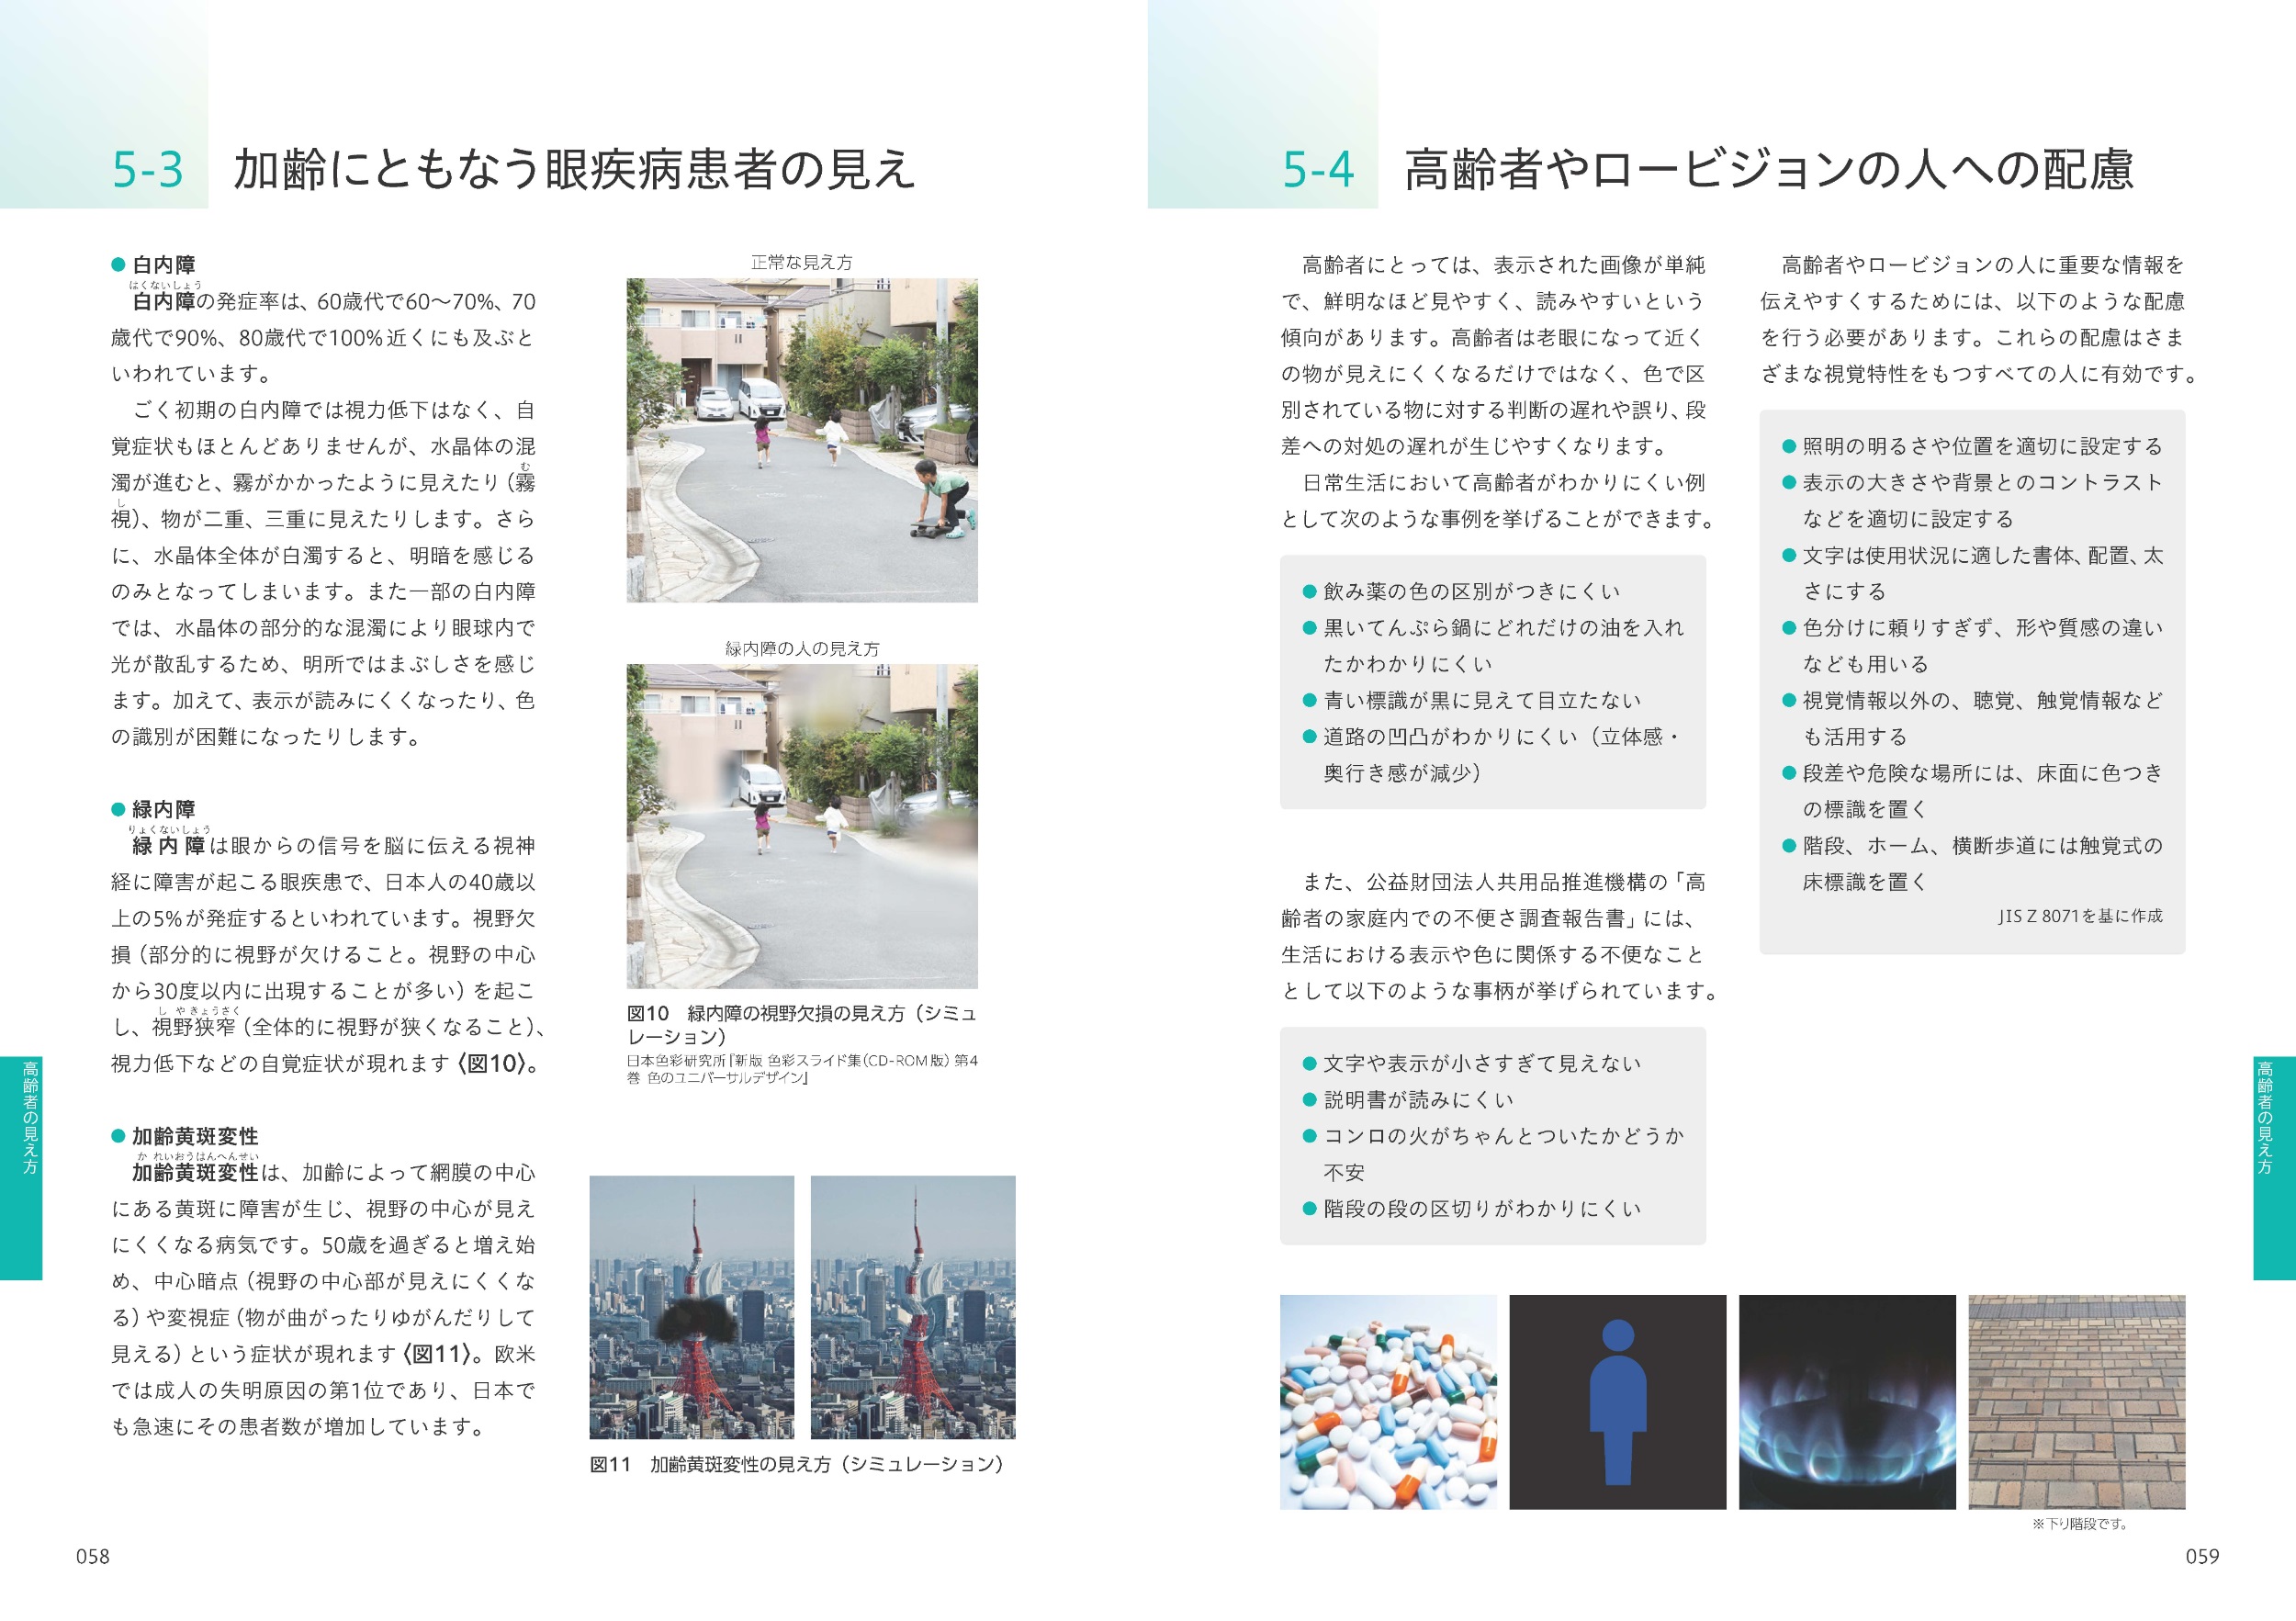Click the left side tab 高齢者の見え方

21,1168
